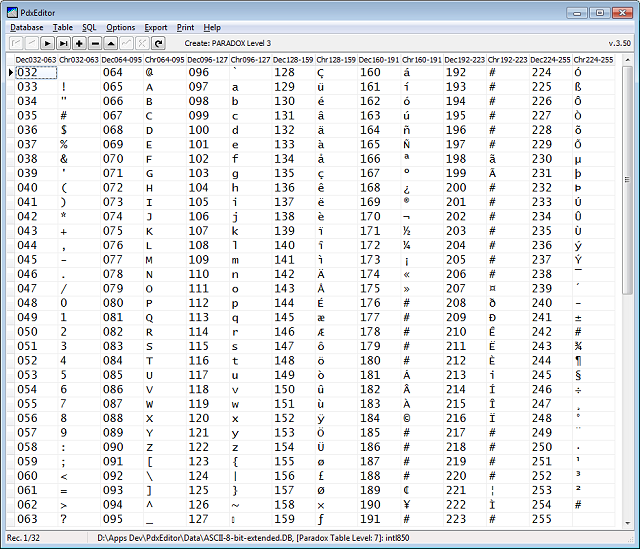Screen dimensions: 640x549
Task: Open the SQL menu
Action: coord(89,27)
